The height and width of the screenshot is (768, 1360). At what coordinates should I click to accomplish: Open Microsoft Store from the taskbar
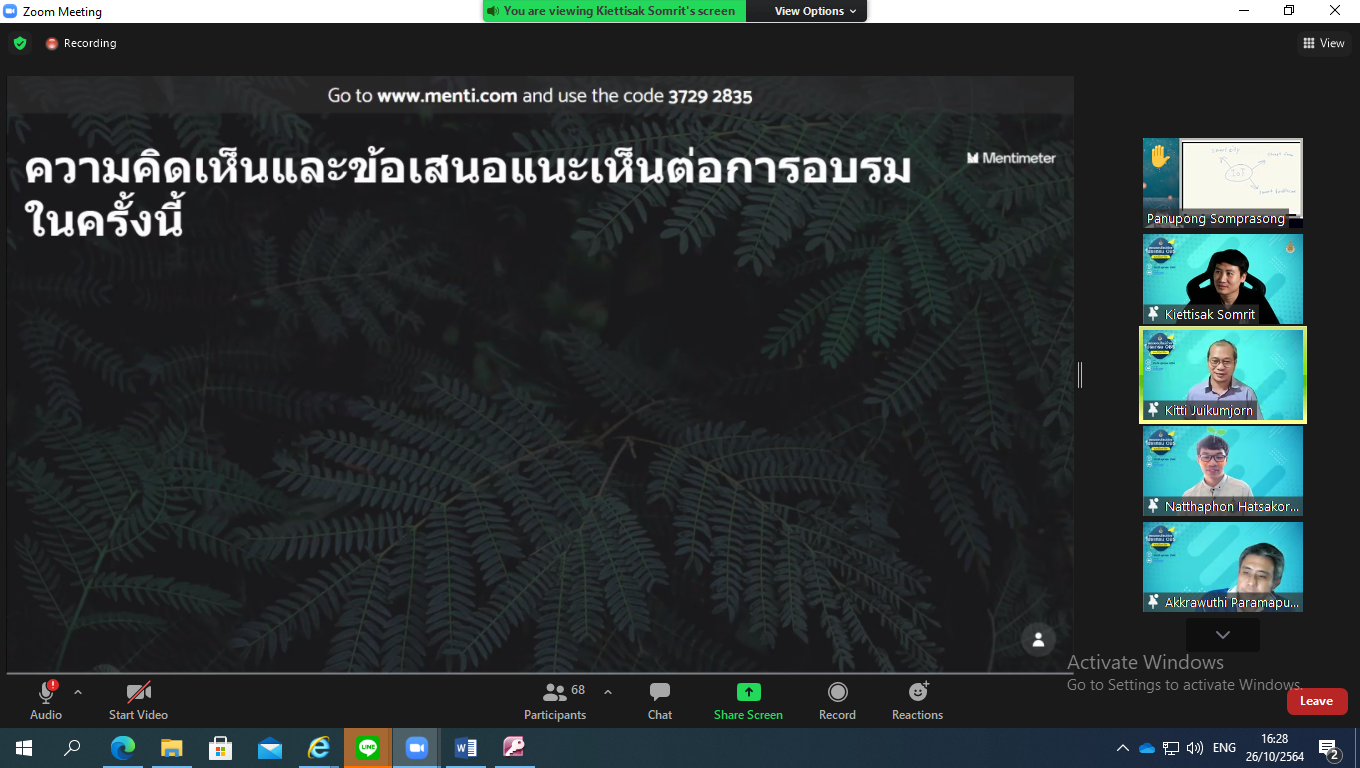click(221, 747)
